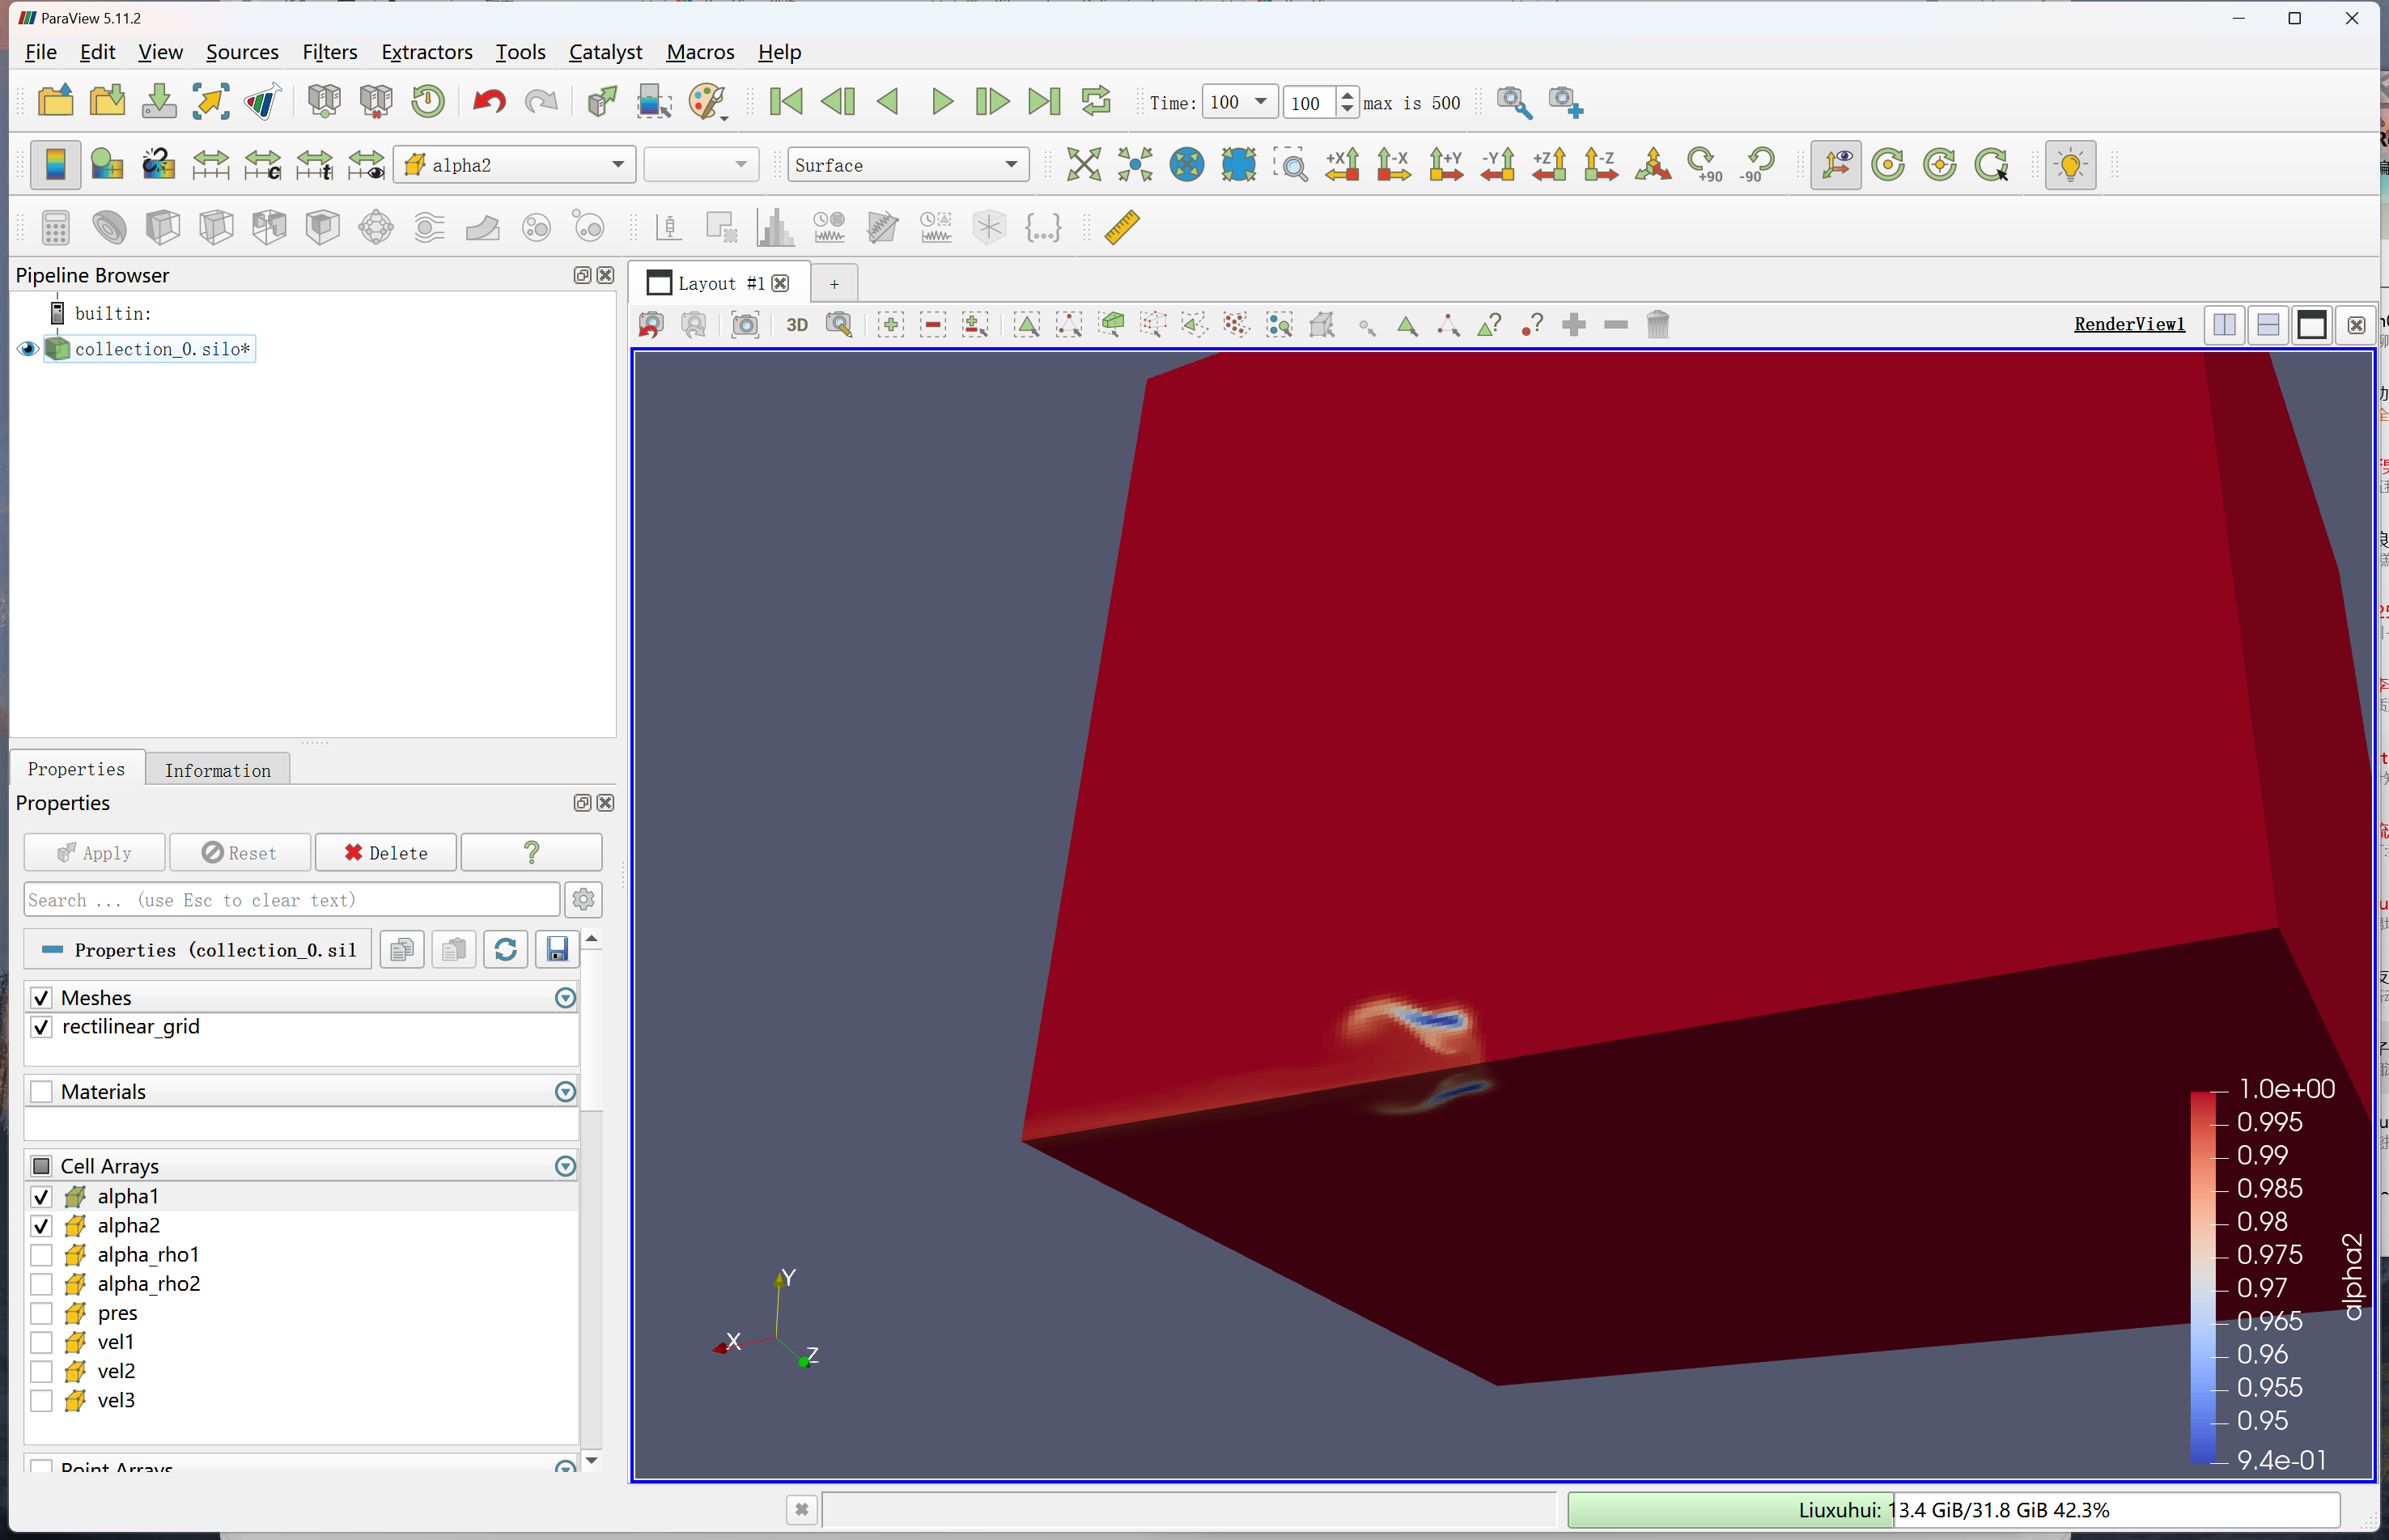The height and width of the screenshot is (1540, 2389).
Task: Click the Apply button
Action: click(95, 852)
